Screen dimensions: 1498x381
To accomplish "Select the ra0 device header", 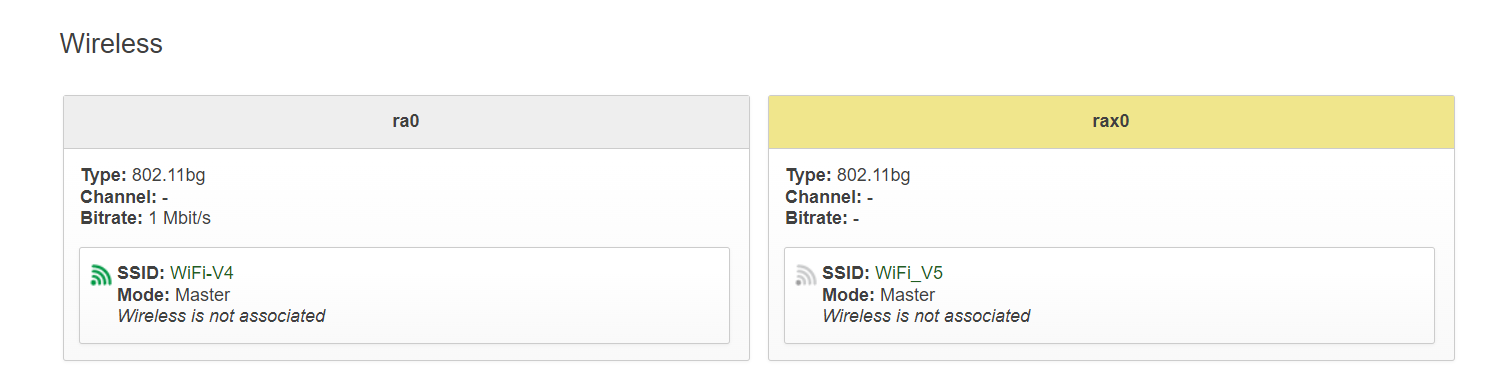I will pos(406,122).
